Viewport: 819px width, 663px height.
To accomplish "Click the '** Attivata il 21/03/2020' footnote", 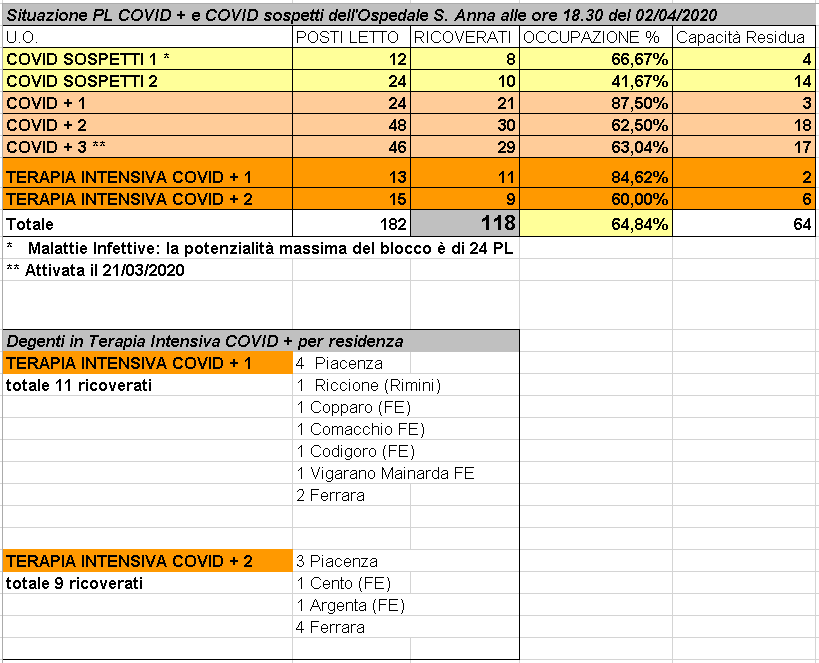I will [x=90, y=270].
